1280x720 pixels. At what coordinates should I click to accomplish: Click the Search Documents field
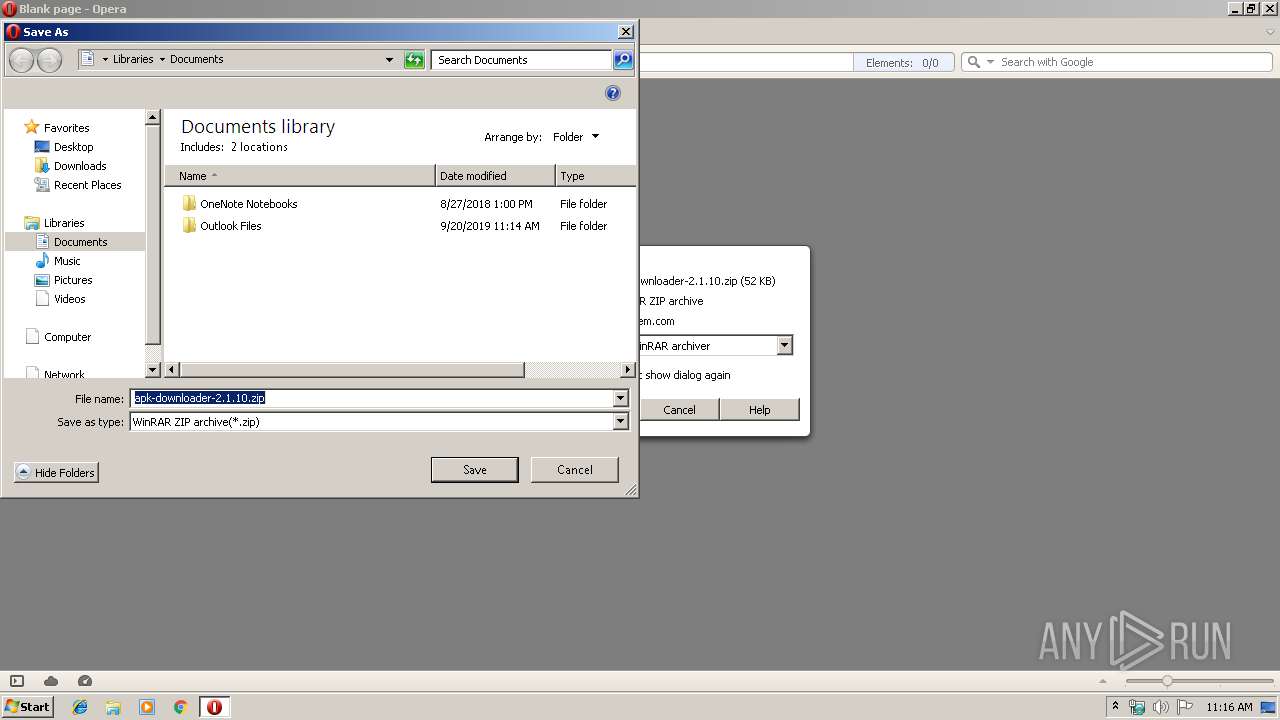(522, 60)
